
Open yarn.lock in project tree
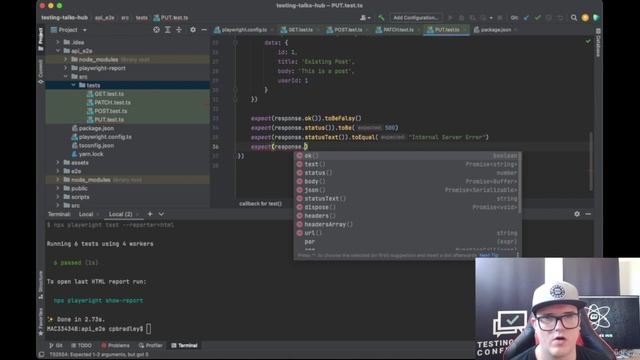[x=91, y=154]
